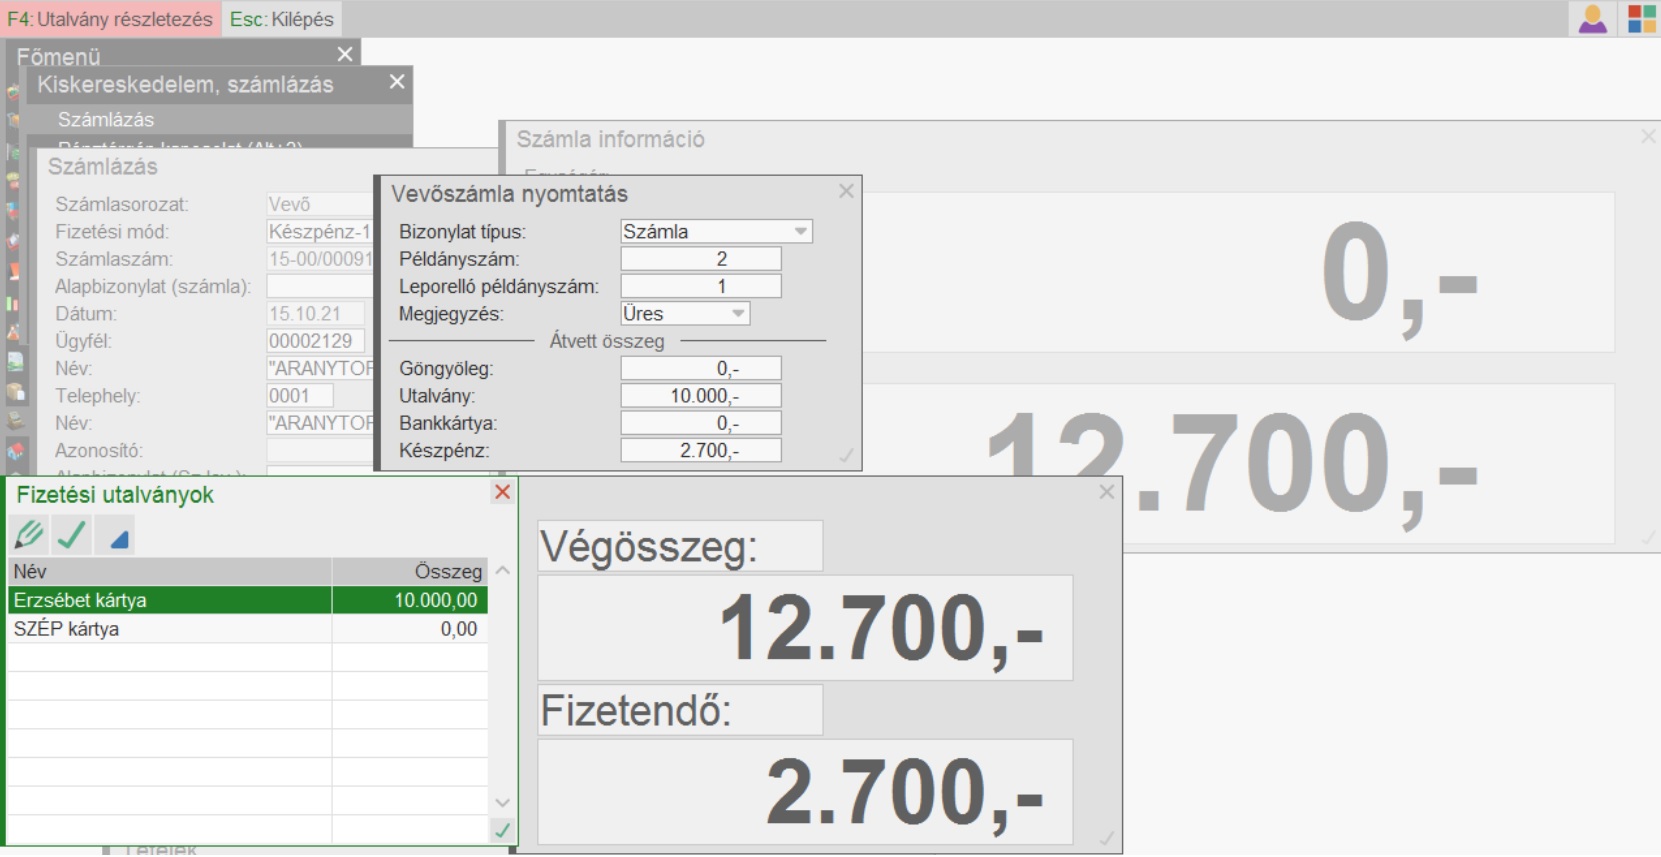Close the Főmenü panel
The image size is (1661, 857).
(345, 54)
